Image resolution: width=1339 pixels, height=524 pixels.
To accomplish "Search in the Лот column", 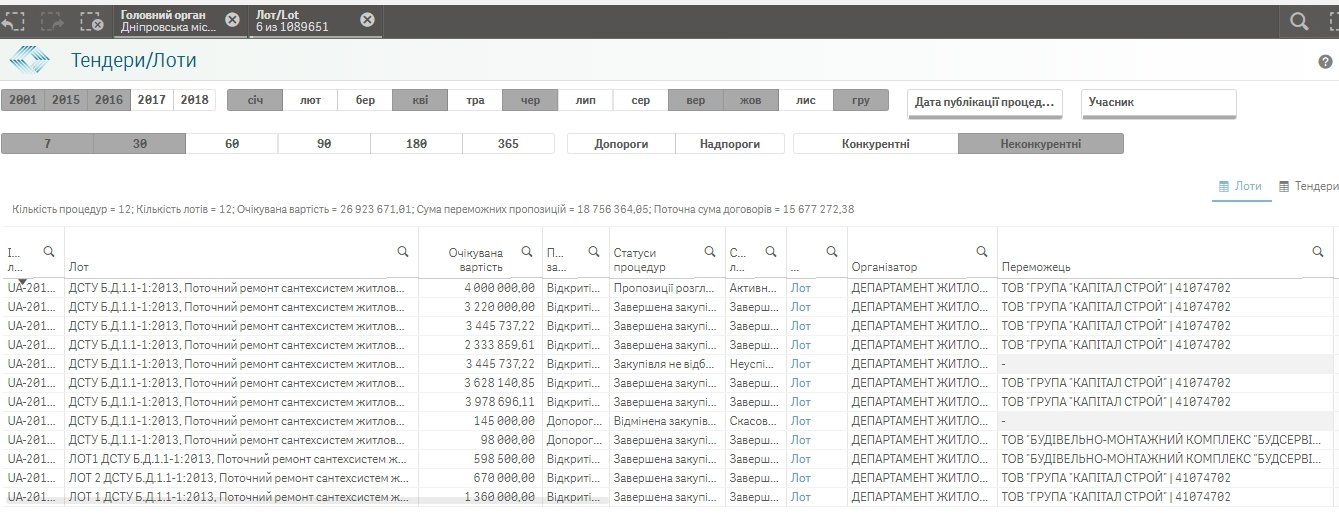I will coord(403,251).
